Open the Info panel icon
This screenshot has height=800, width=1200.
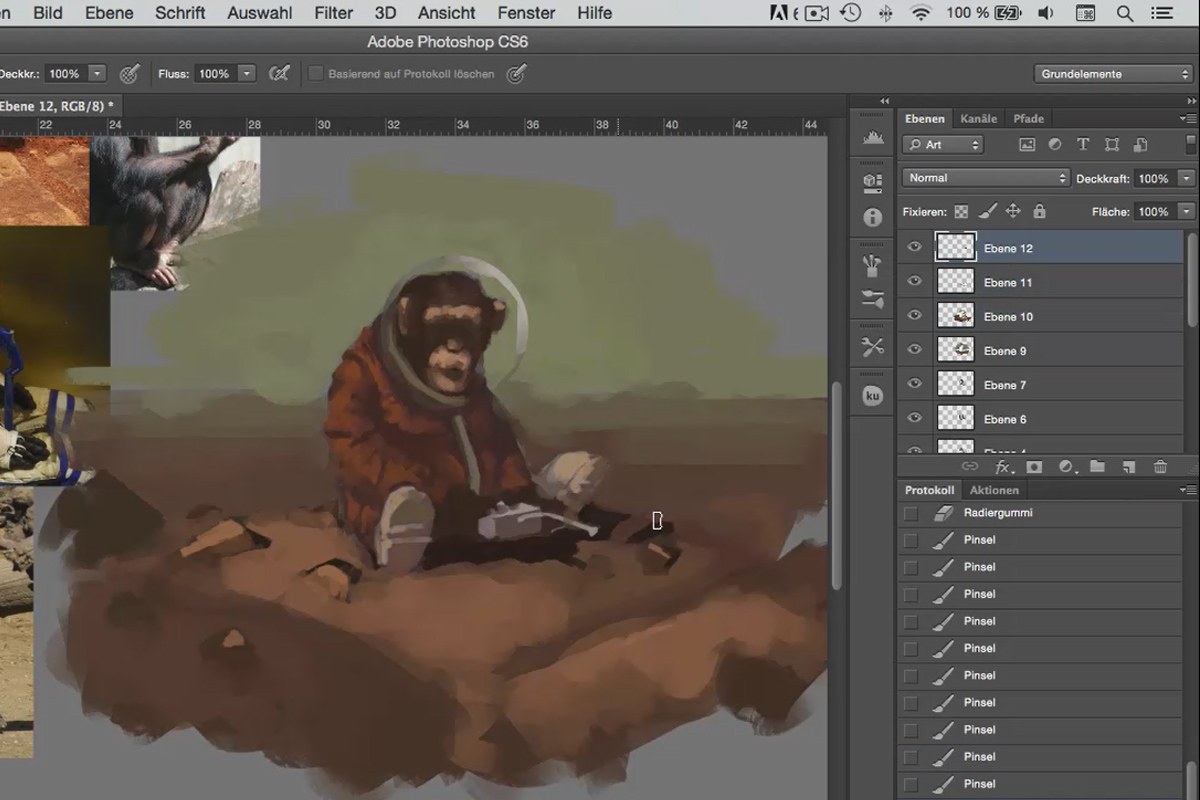click(872, 217)
